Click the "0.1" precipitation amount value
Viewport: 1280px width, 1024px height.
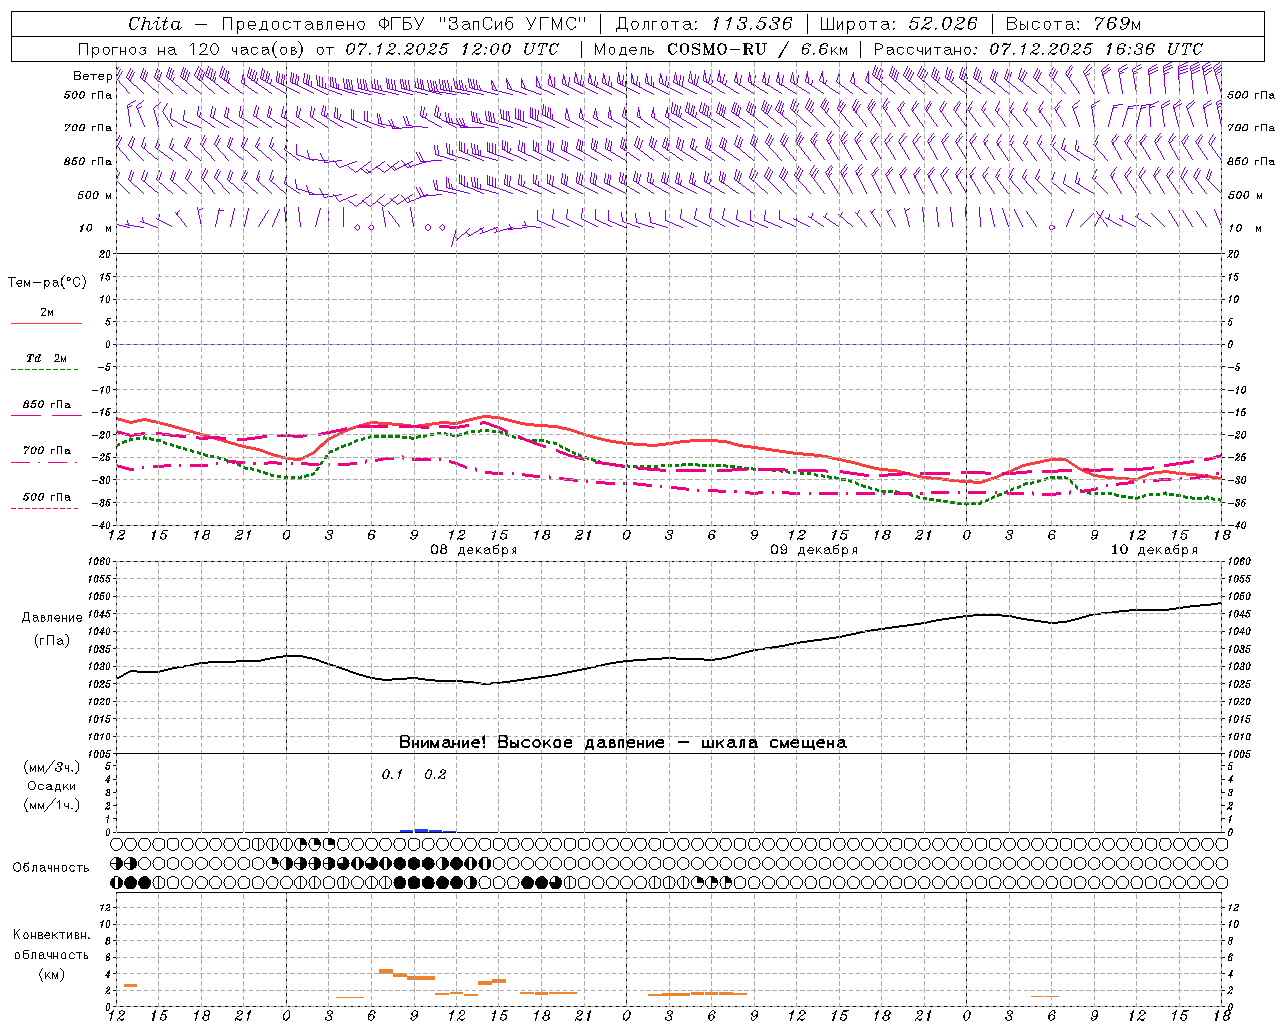click(x=392, y=775)
